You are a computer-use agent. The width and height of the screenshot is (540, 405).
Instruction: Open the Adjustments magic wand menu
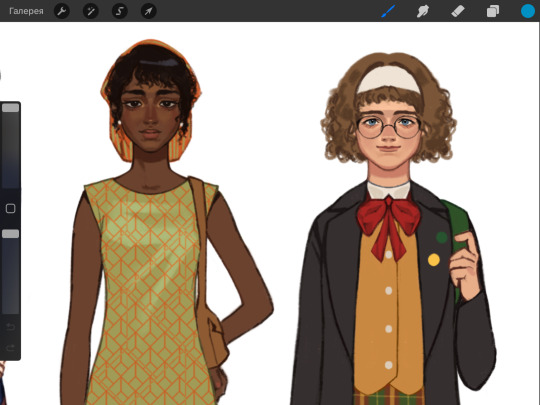(x=91, y=11)
